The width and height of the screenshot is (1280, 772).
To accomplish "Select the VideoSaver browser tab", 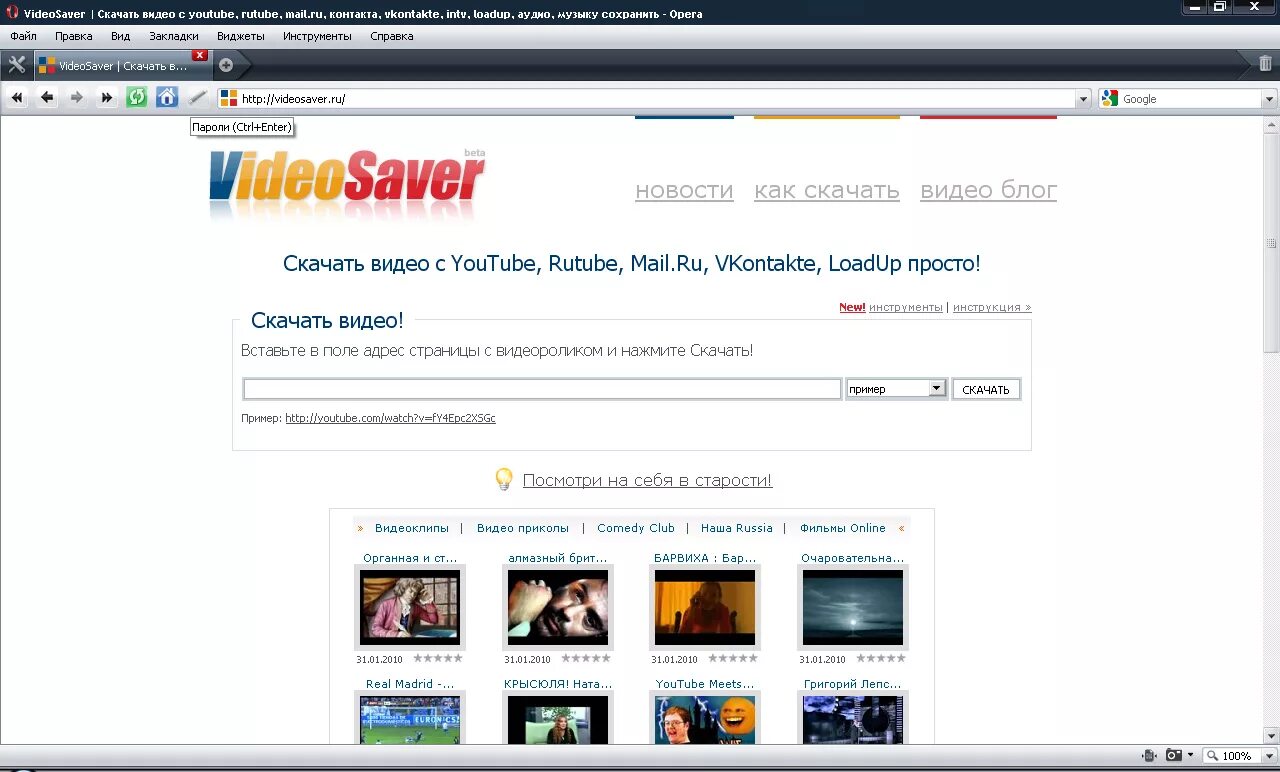I will 122,65.
